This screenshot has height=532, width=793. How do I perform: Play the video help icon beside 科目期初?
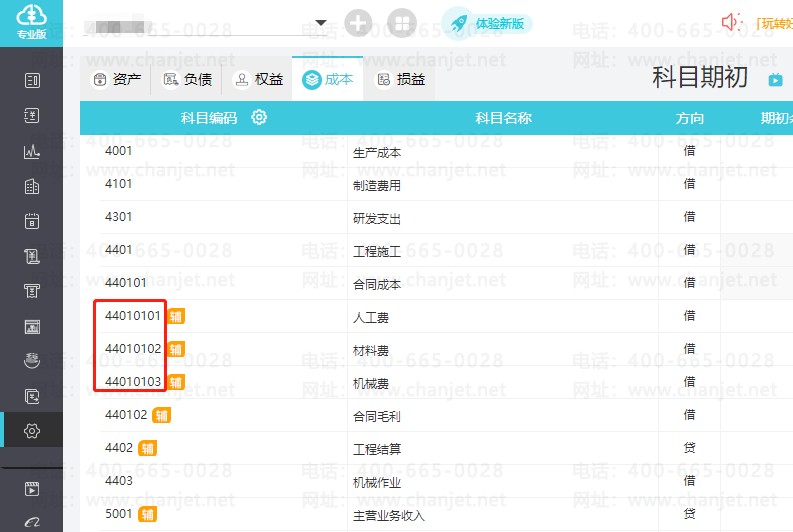[775, 80]
